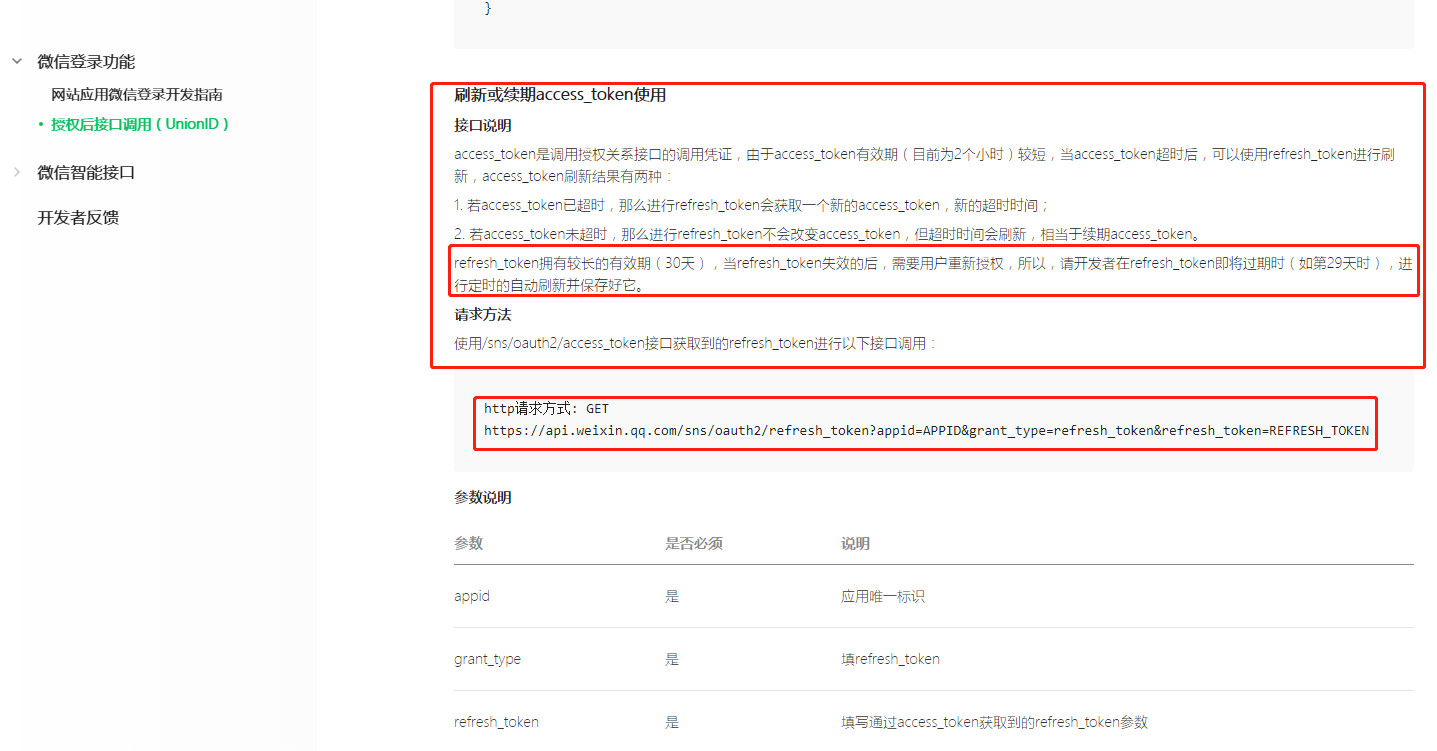Screen dimensions: 1437x751
Task: Click the 参数说明 heading
Action: (x=482, y=497)
